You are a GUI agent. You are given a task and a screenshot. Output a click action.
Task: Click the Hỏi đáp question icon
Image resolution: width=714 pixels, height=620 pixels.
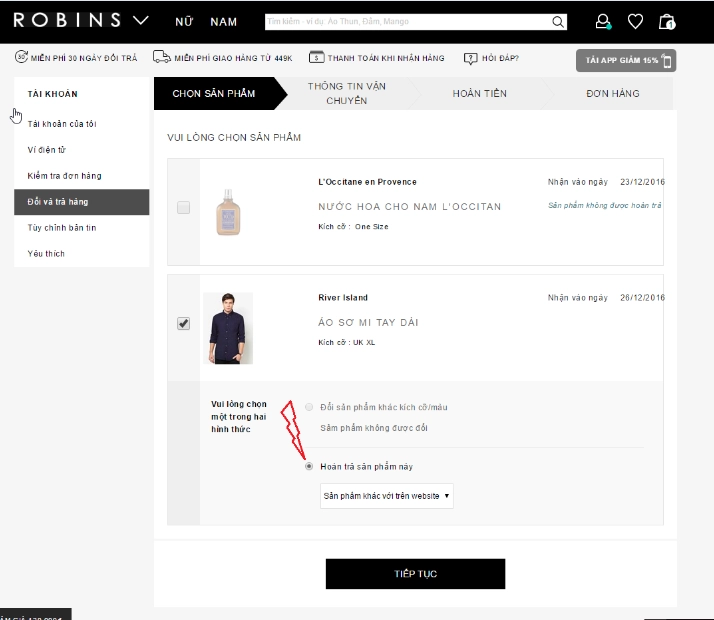click(470, 58)
